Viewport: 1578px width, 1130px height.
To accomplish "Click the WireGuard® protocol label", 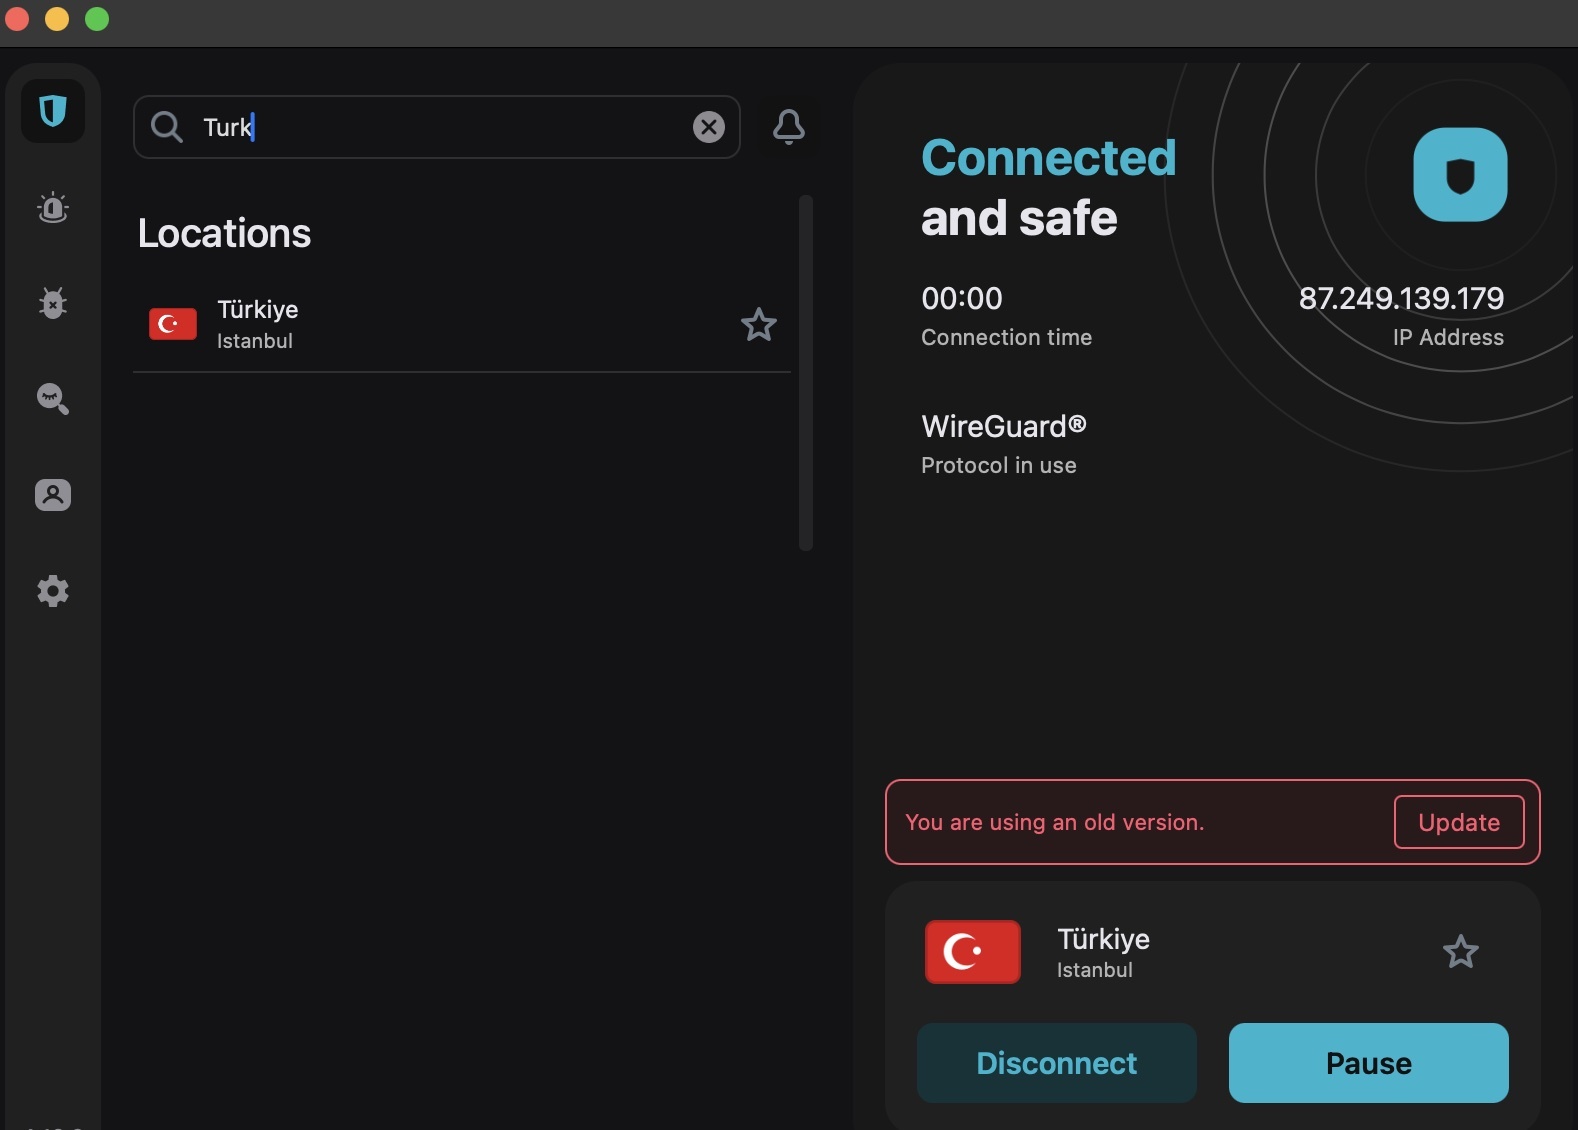I will (1003, 426).
